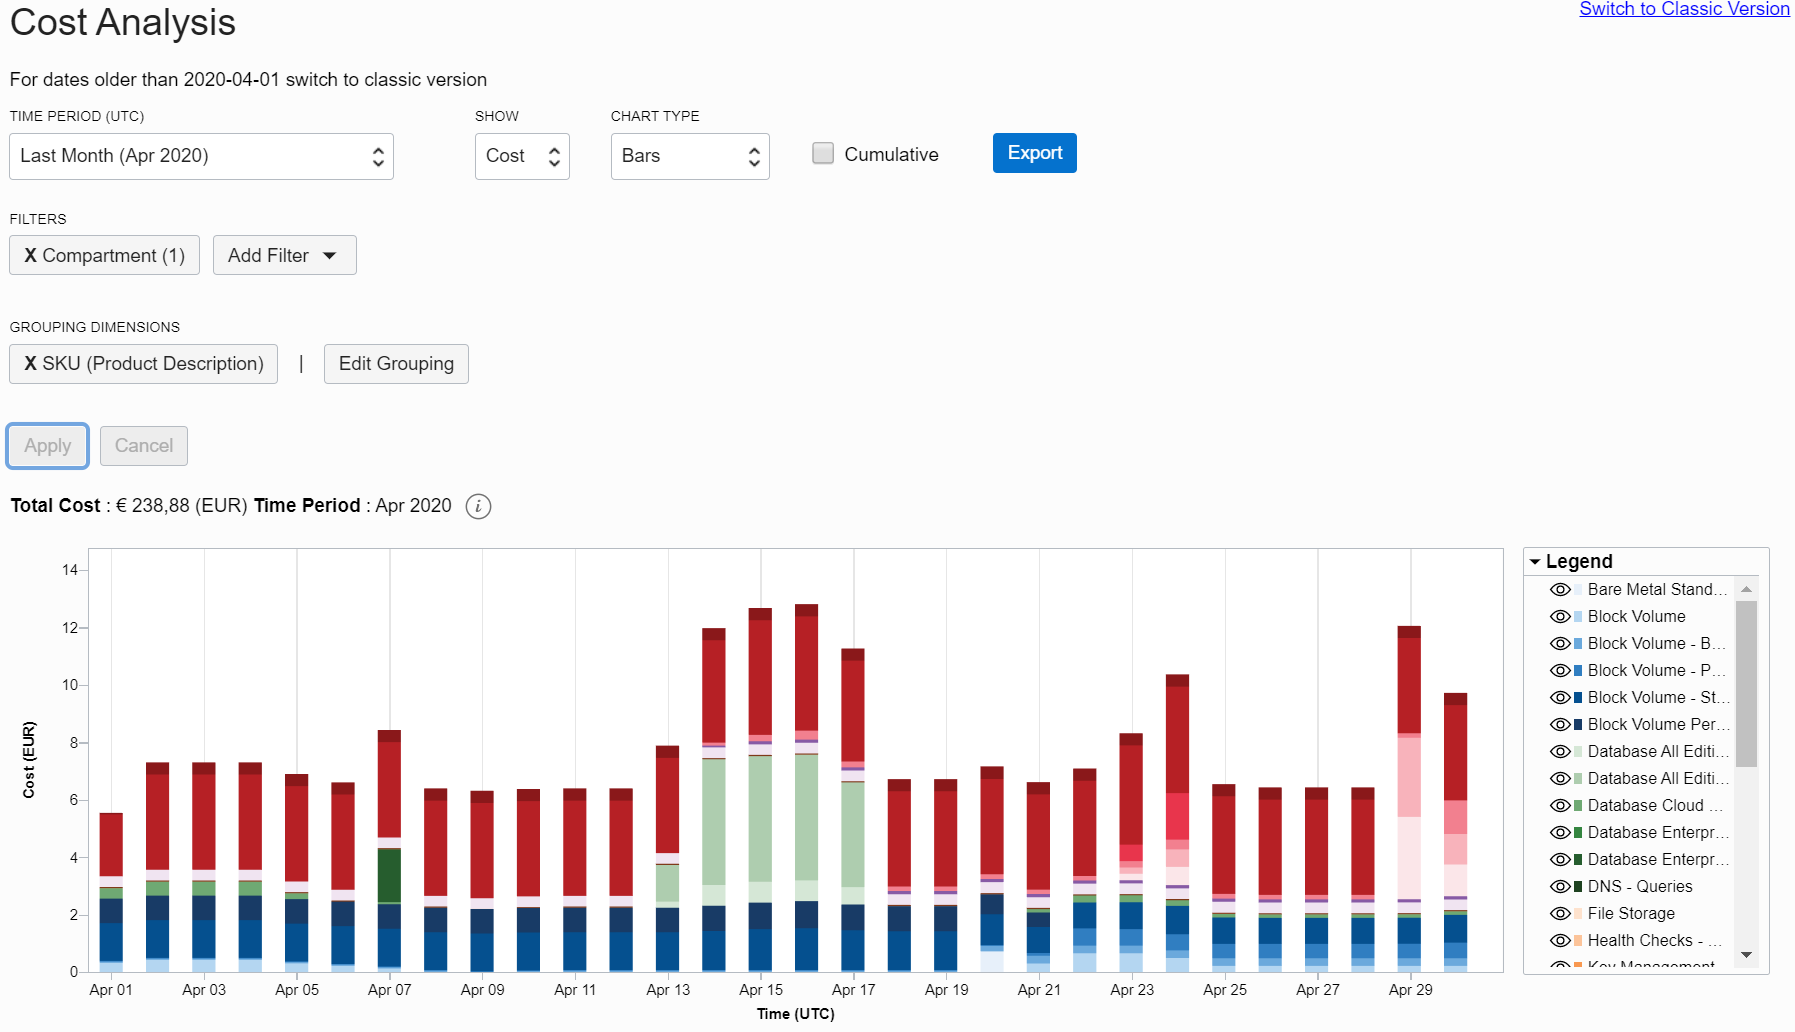This screenshot has width=1795, height=1032.
Task: Open the Switch to Classic Version link
Action: (x=1683, y=9)
